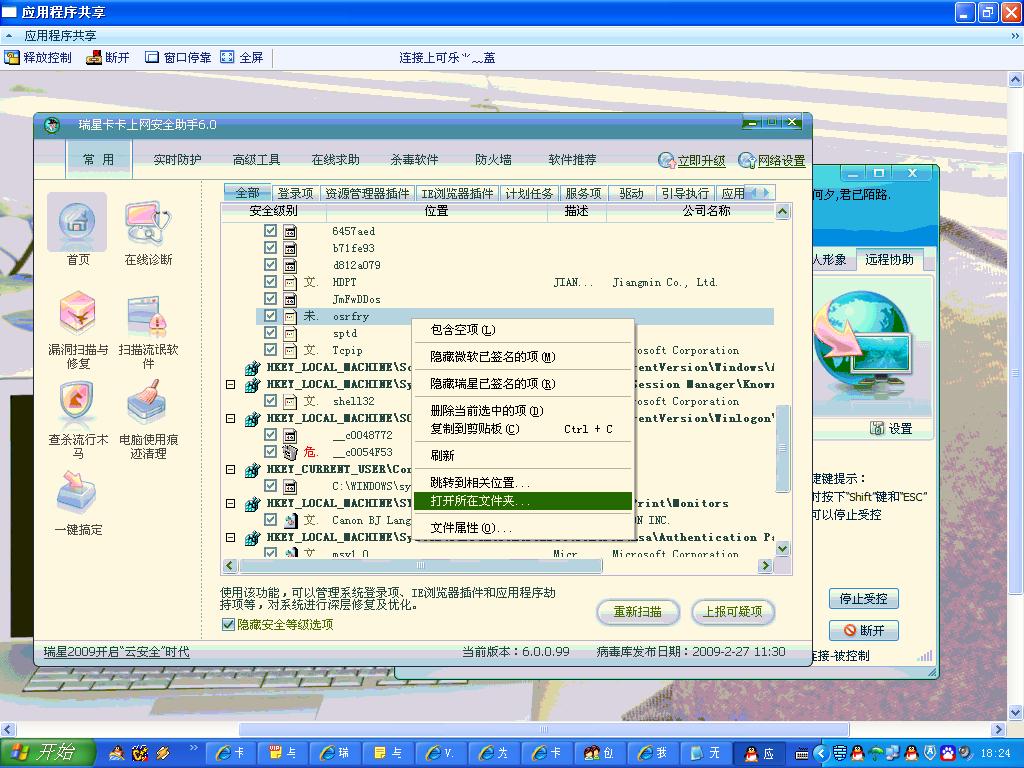Screen dimensions: 1024x768
Task: Click the list vertical scrollbar thumb
Action: pos(782,448)
